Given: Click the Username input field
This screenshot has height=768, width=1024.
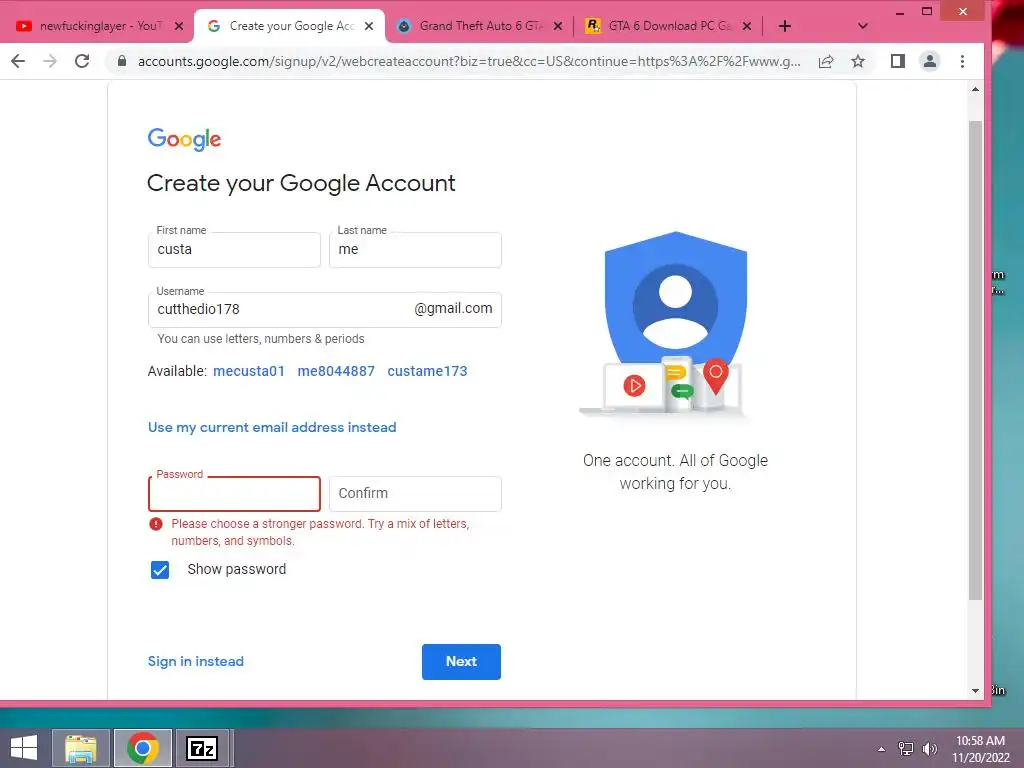Looking at the screenshot, I should 325,310.
